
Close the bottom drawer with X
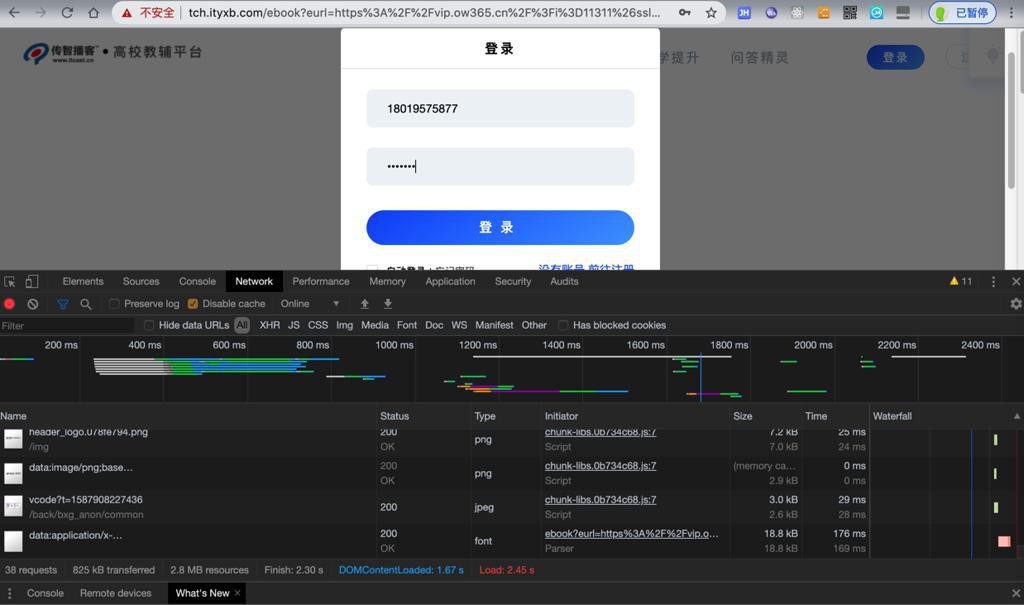pyautogui.click(x=1016, y=593)
